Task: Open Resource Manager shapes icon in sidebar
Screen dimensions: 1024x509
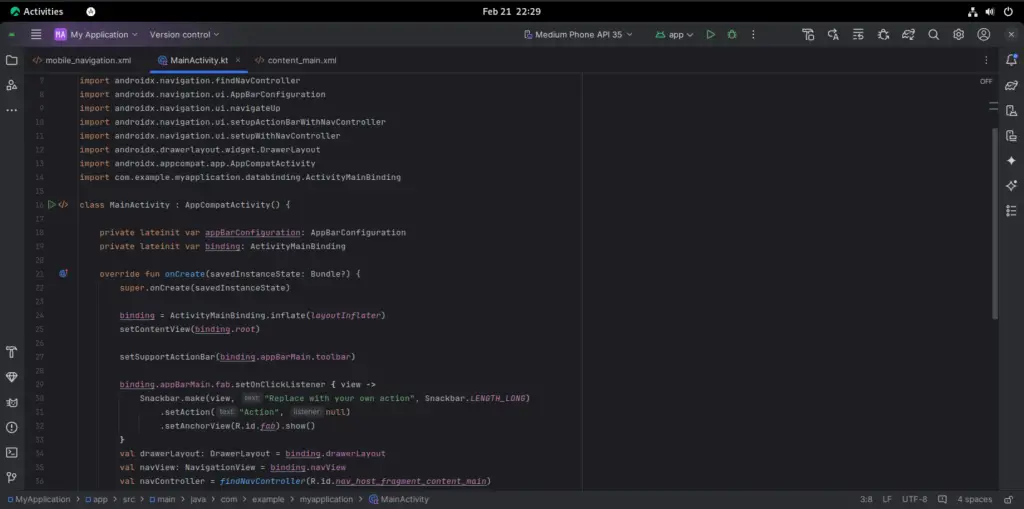Action: 12,85
